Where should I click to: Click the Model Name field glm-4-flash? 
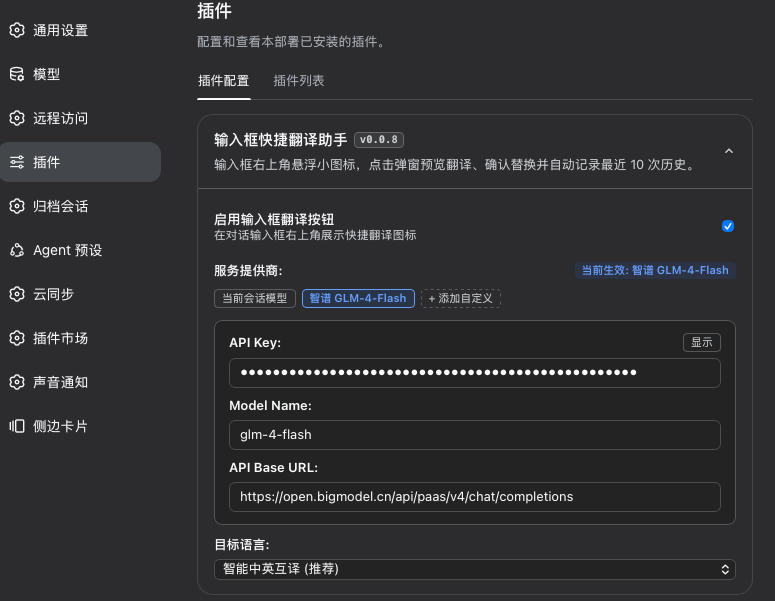(x=474, y=435)
